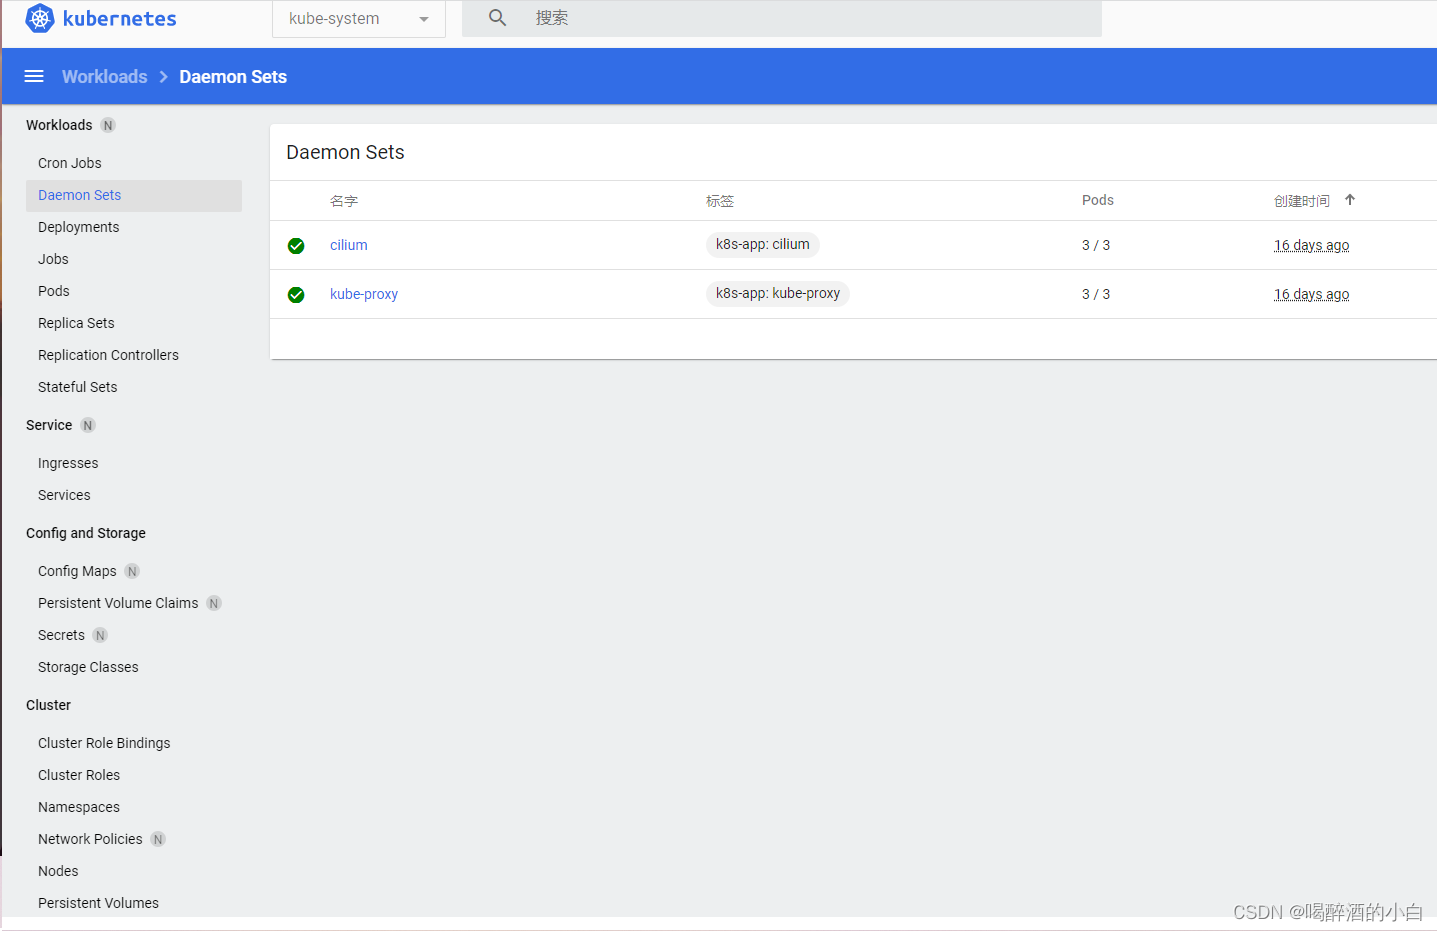Screen dimensions: 1437x931
Task: Select Persistent Volume Claims in sidebar
Action: pyautogui.click(x=118, y=603)
